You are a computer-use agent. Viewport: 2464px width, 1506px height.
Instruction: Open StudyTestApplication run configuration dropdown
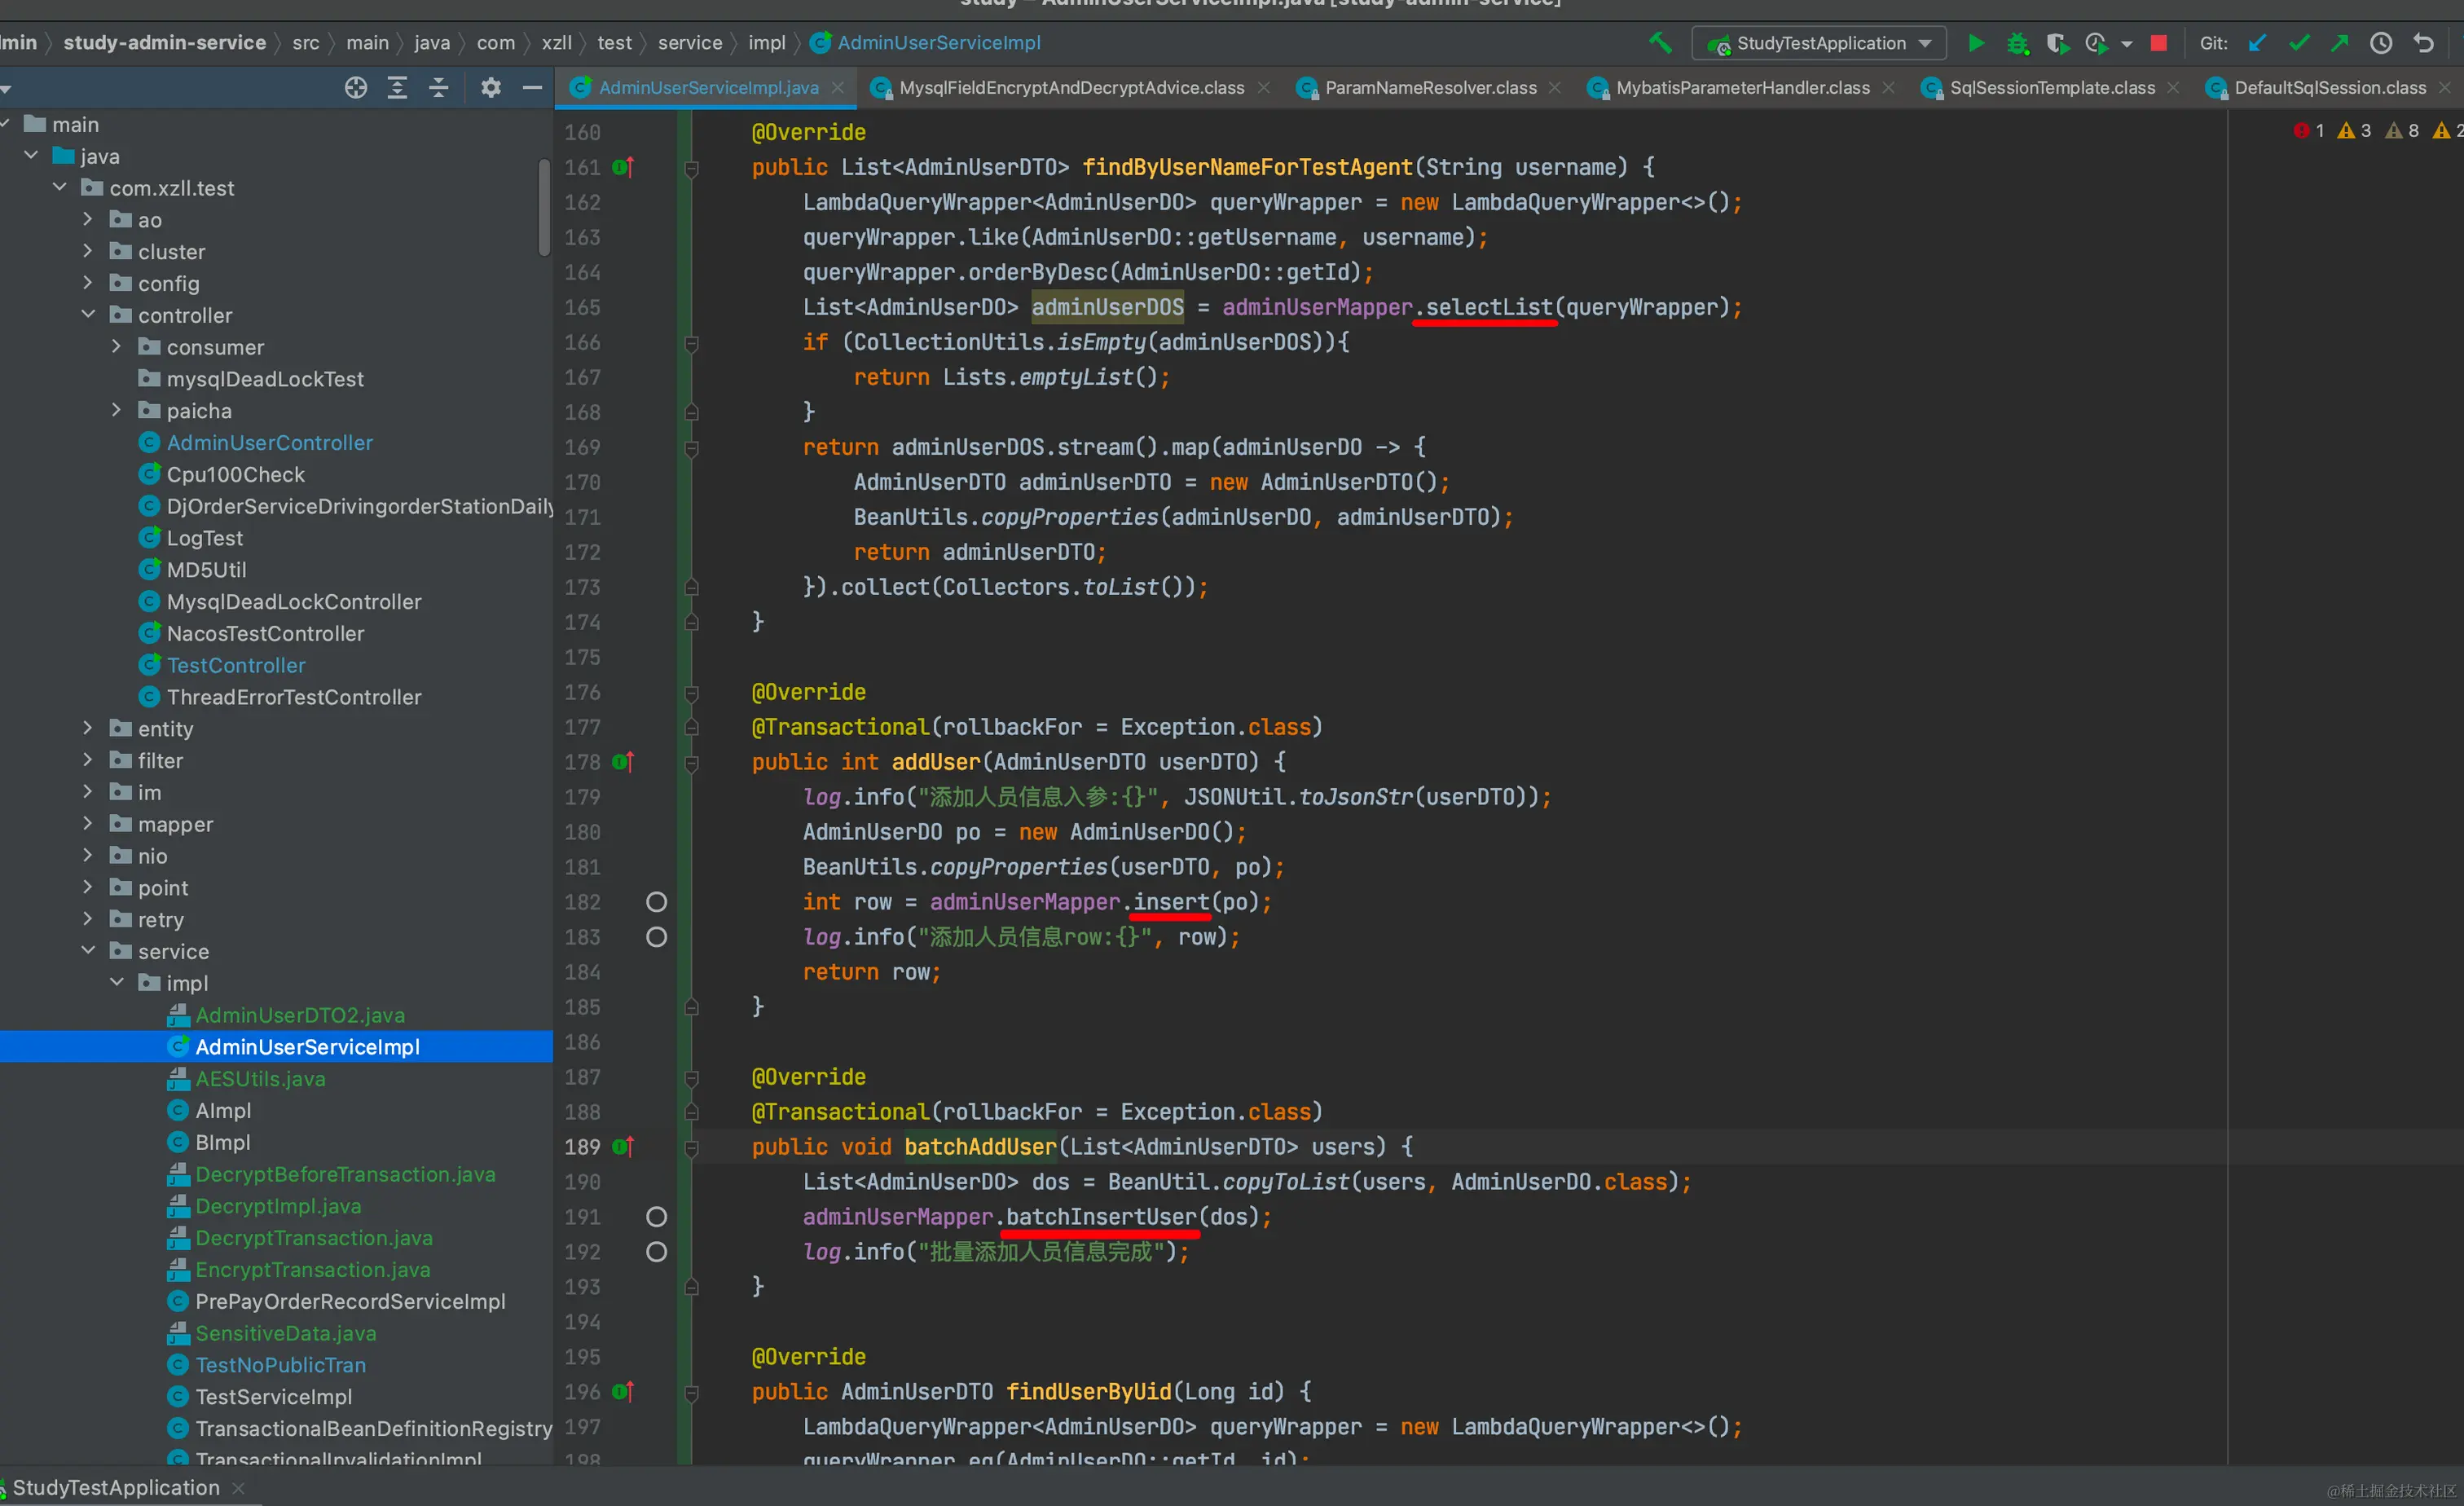[1819, 43]
